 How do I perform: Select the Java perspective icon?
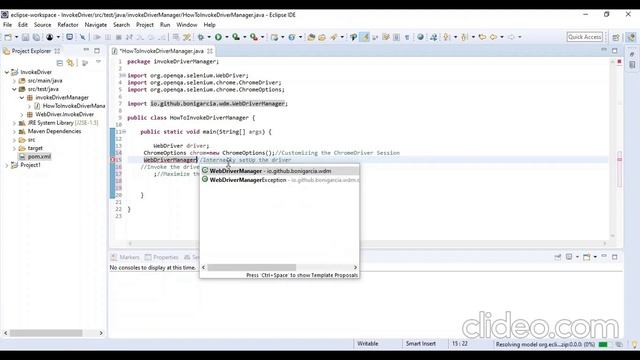click(631, 37)
